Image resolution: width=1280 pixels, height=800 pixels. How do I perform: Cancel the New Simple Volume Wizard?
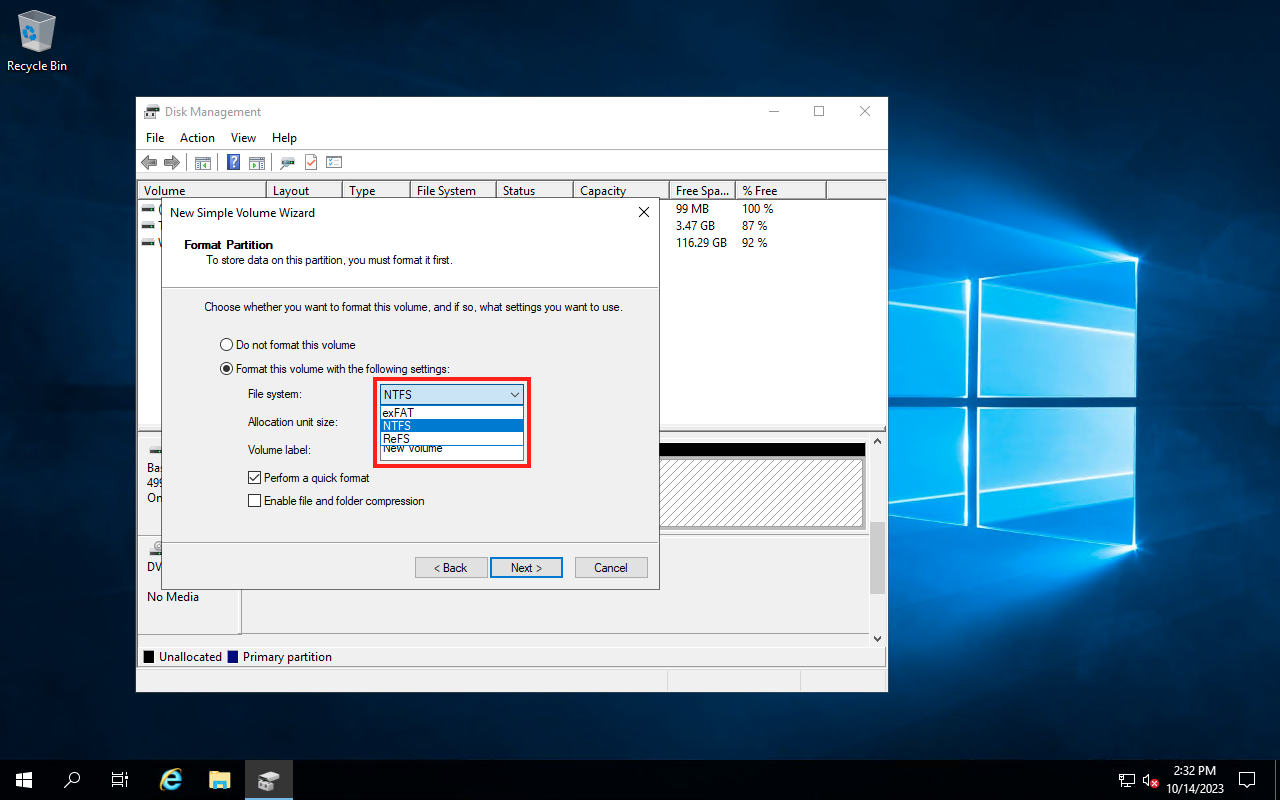click(611, 568)
